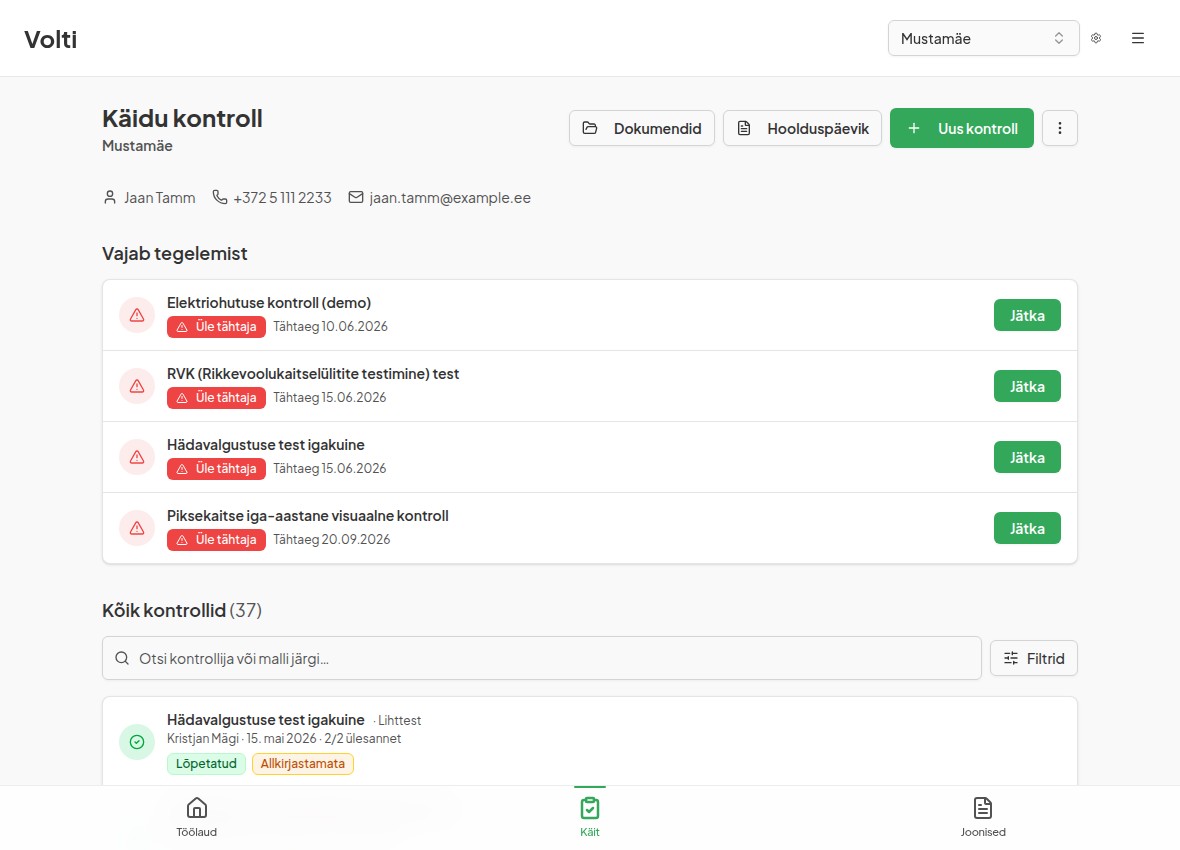The height and width of the screenshot is (850, 1180).
Task: Click the Üle tähtaja badge dated 10.06.2026
Action: [216, 327]
